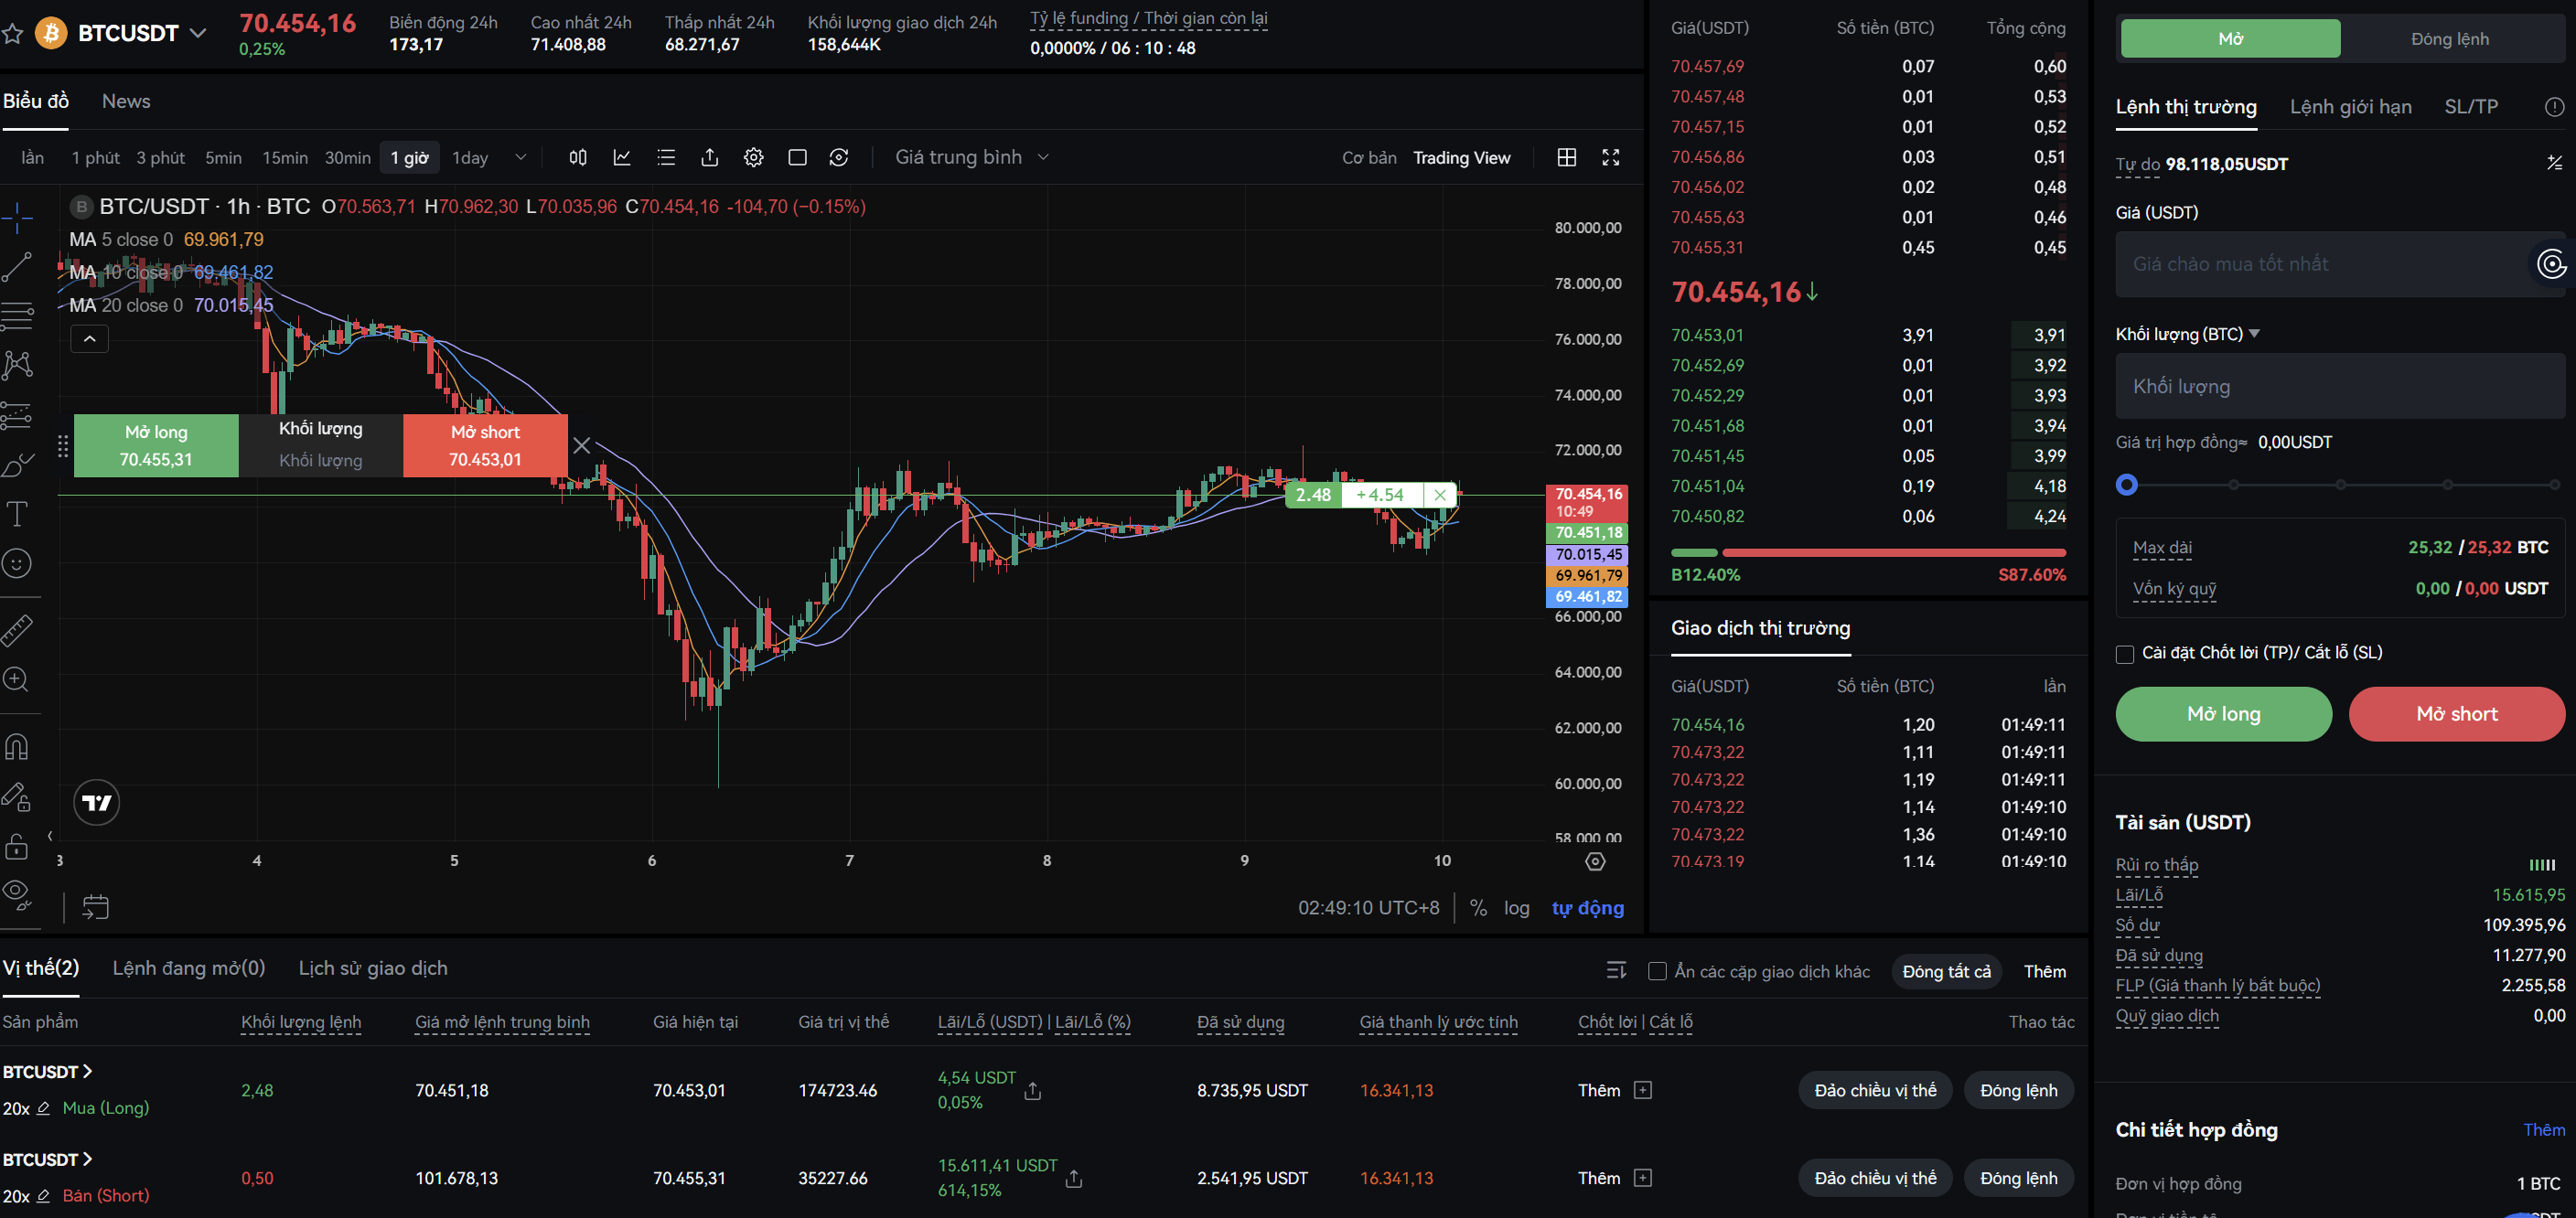Image resolution: width=2576 pixels, height=1218 pixels.
Task: Add BTCUSDT to favorites with the star icon
Action: click(13, 34)
